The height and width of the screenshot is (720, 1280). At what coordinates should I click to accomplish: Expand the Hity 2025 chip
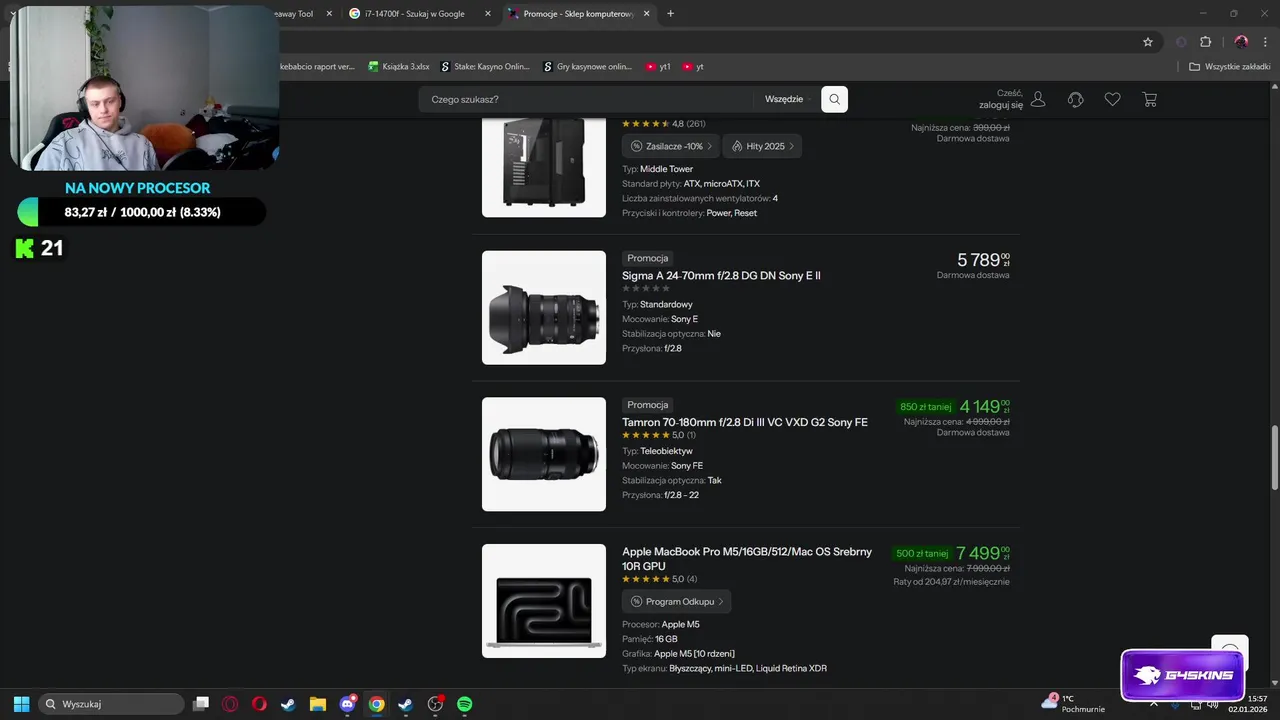click(762, 146)
